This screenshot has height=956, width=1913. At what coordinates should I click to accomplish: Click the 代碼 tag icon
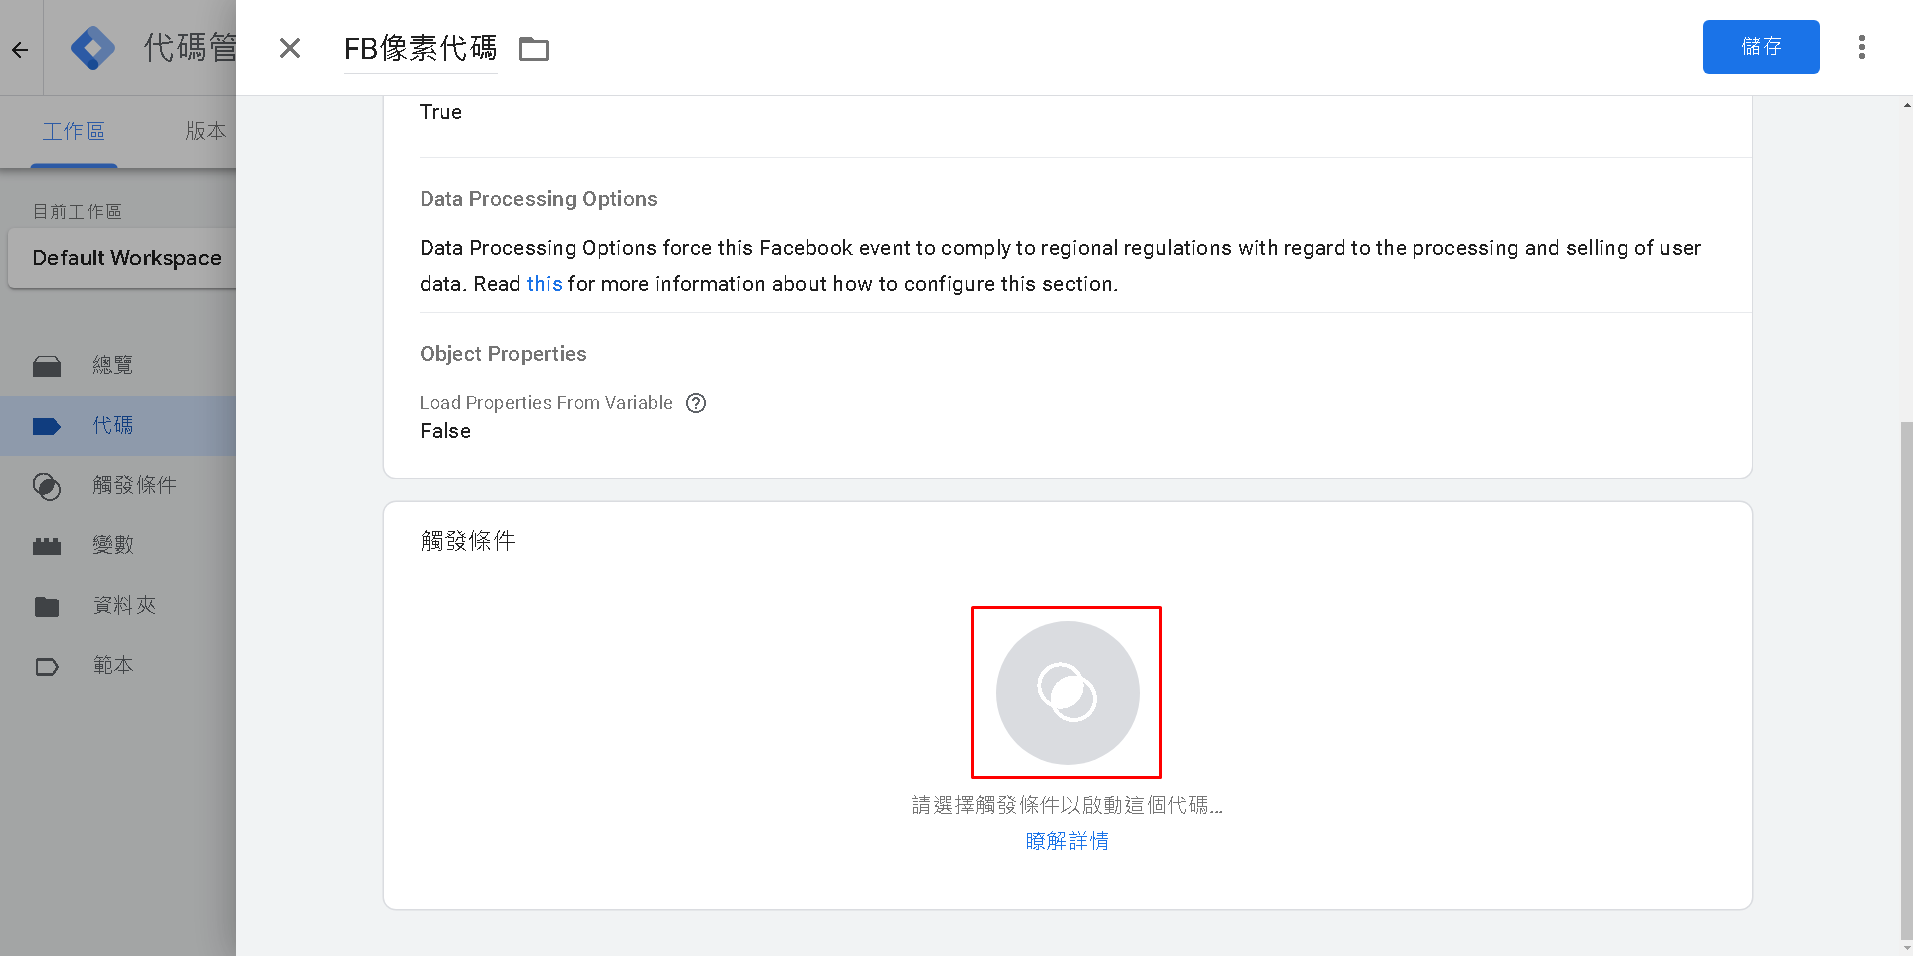tap(47, 426)
